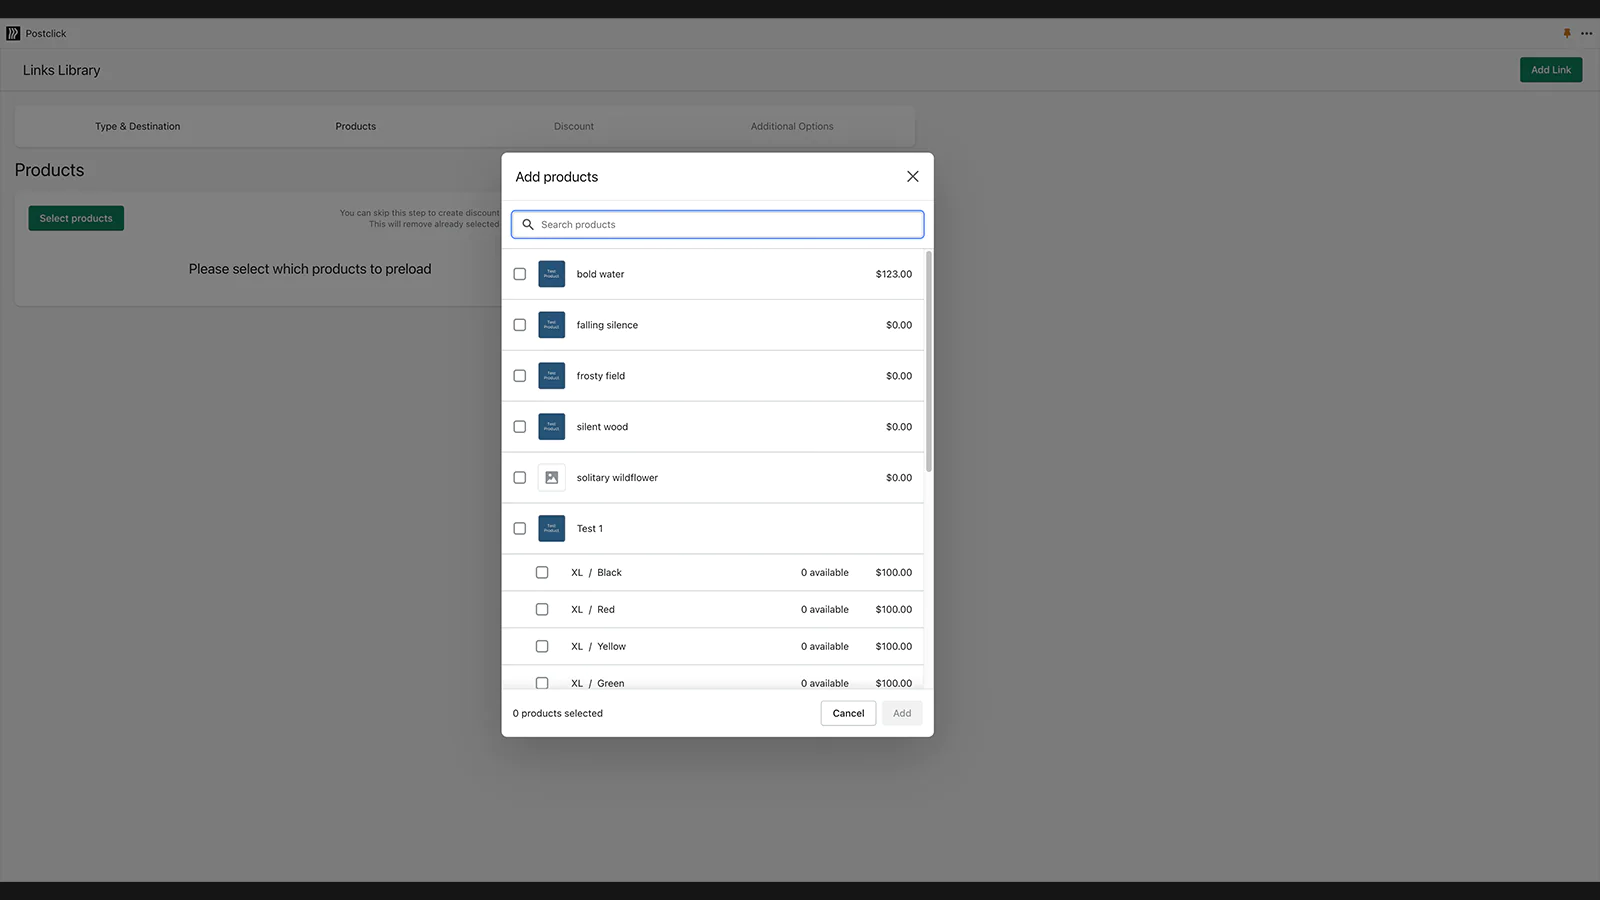Click frosty field product thumbnail

552,376
